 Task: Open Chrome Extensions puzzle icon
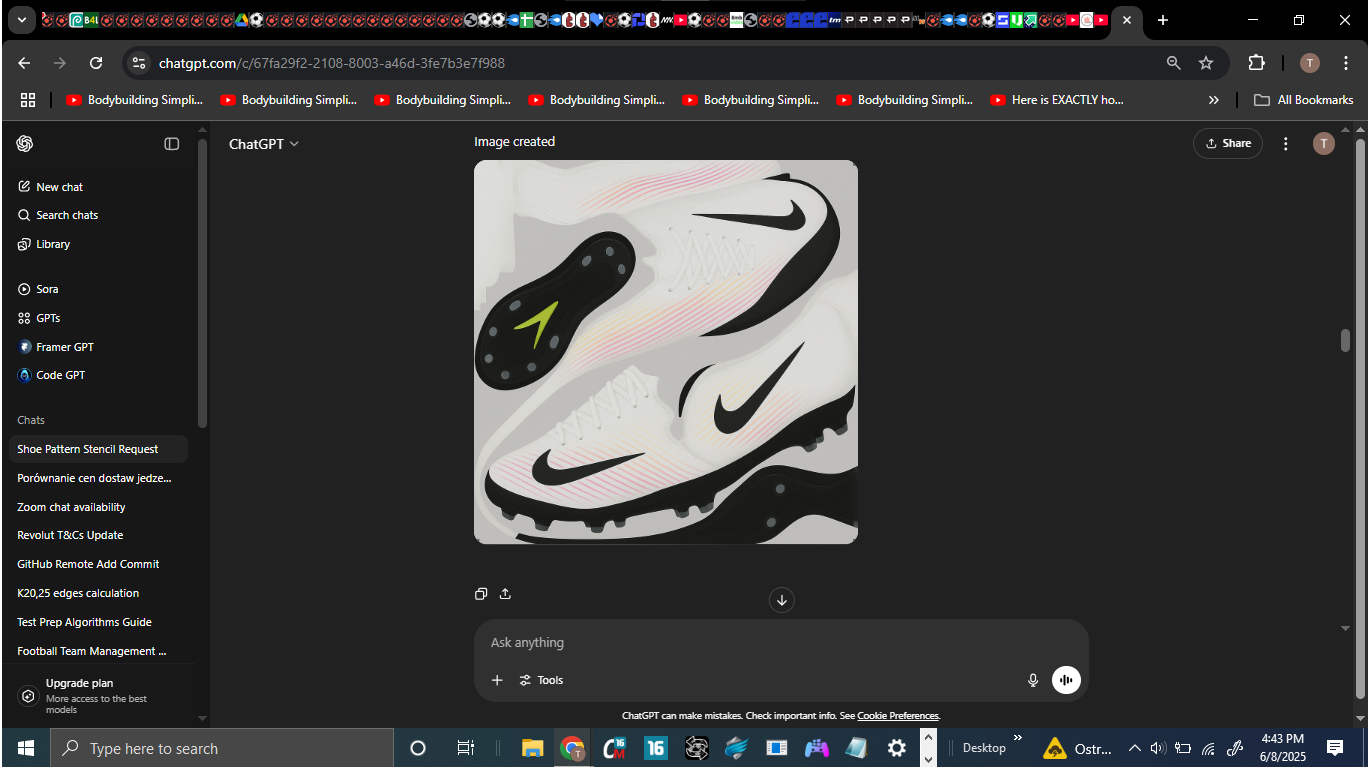tap(1256, 63)
